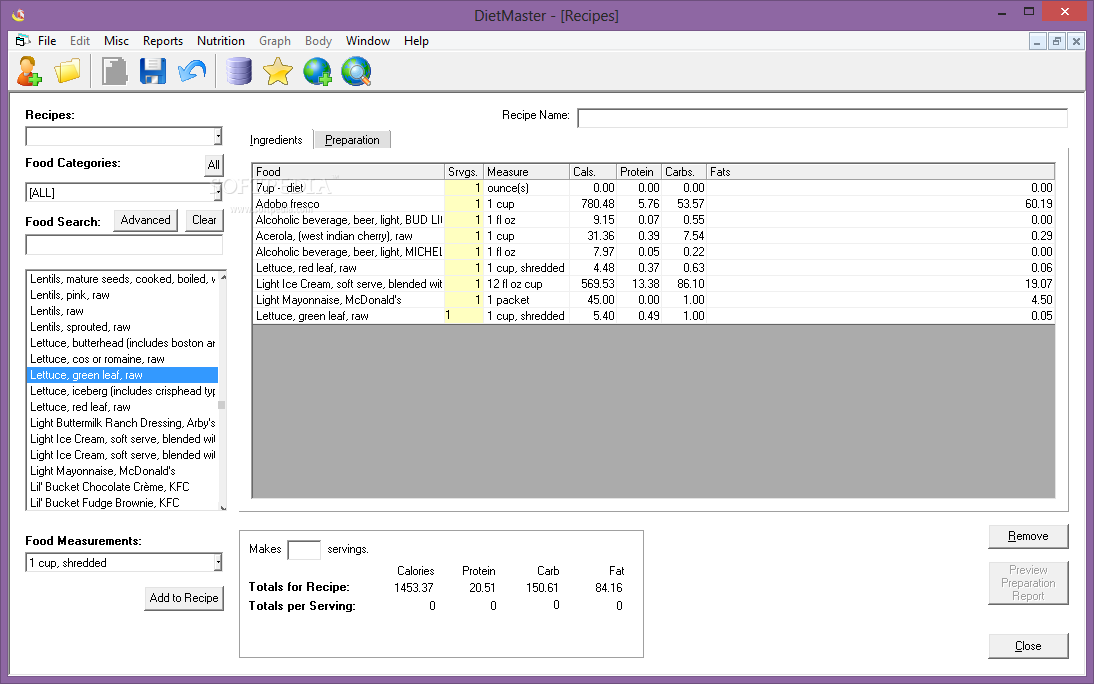Click the blue floppy disk save icon
Screen dimensions: 1094x684
pos(153,71)
